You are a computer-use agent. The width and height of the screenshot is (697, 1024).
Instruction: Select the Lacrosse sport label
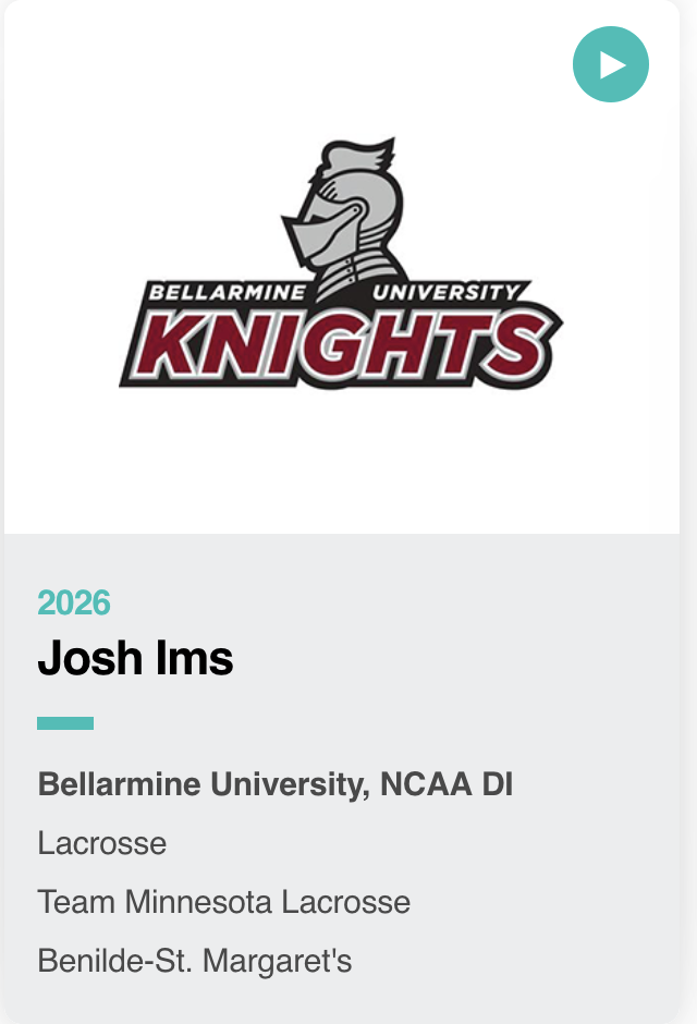tap(102, 843)
